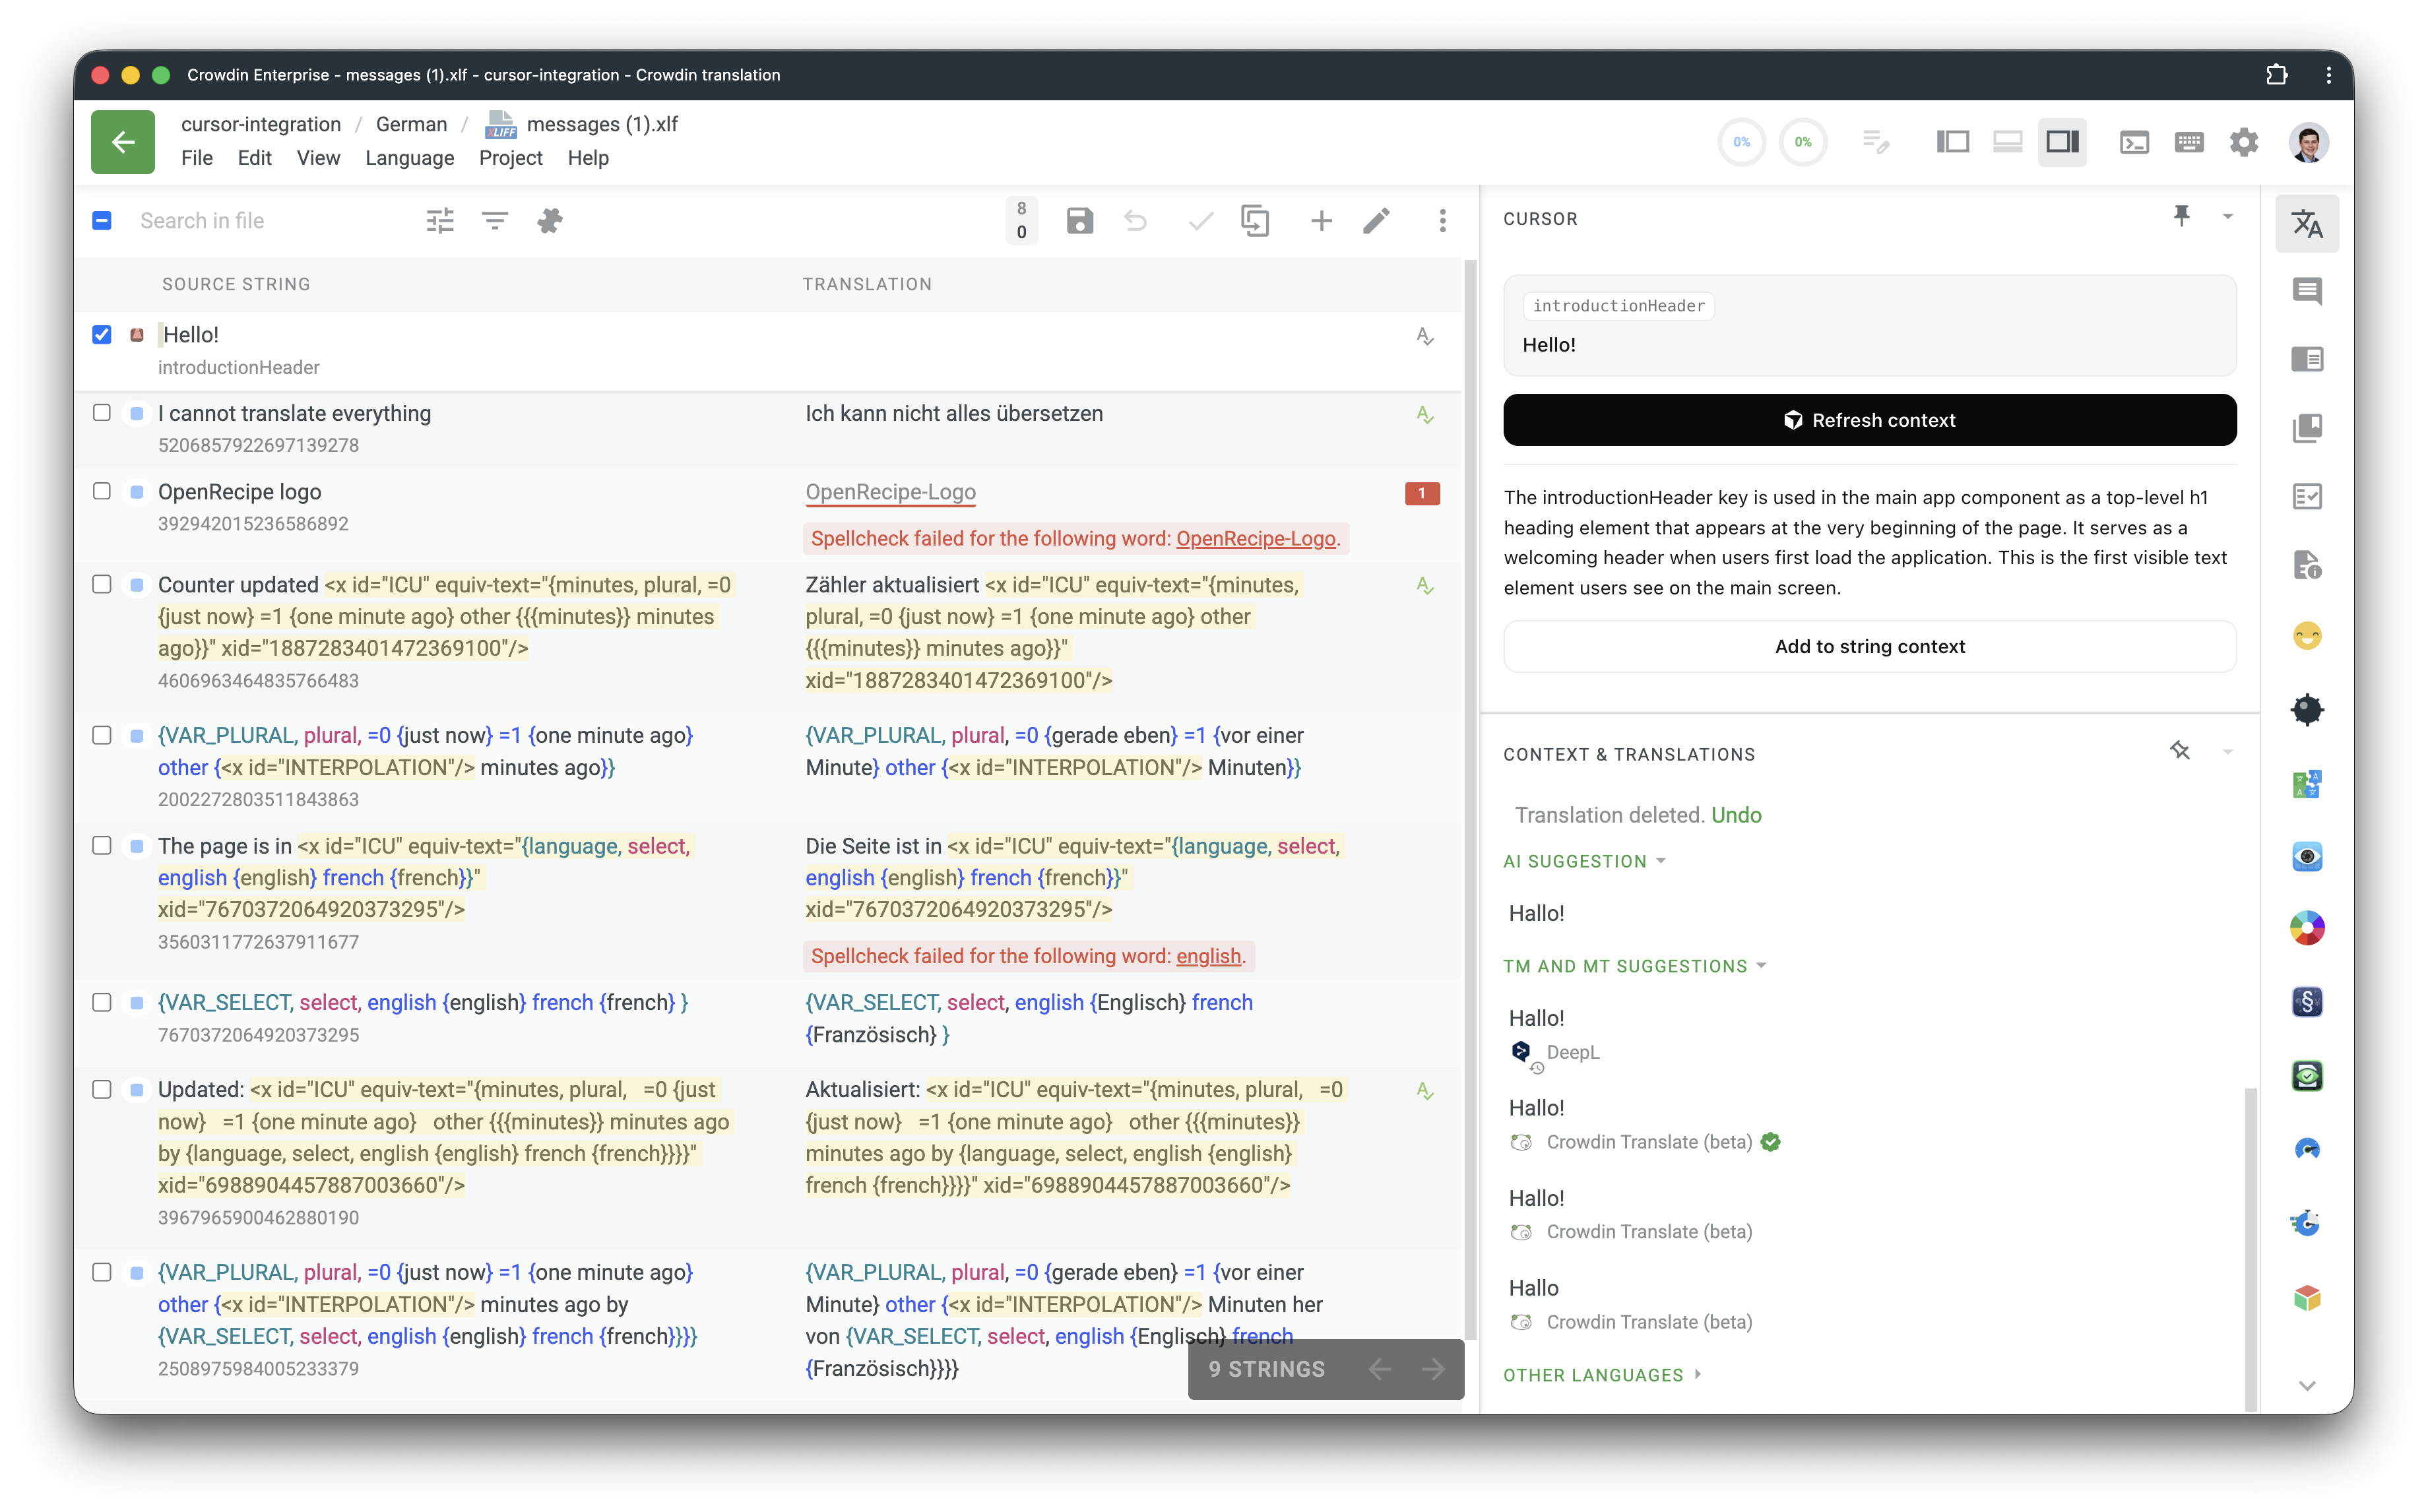Select checkbox for string 2002272803511843863
Viewport: 2428px width, 1512px height.
pos(101,734)
